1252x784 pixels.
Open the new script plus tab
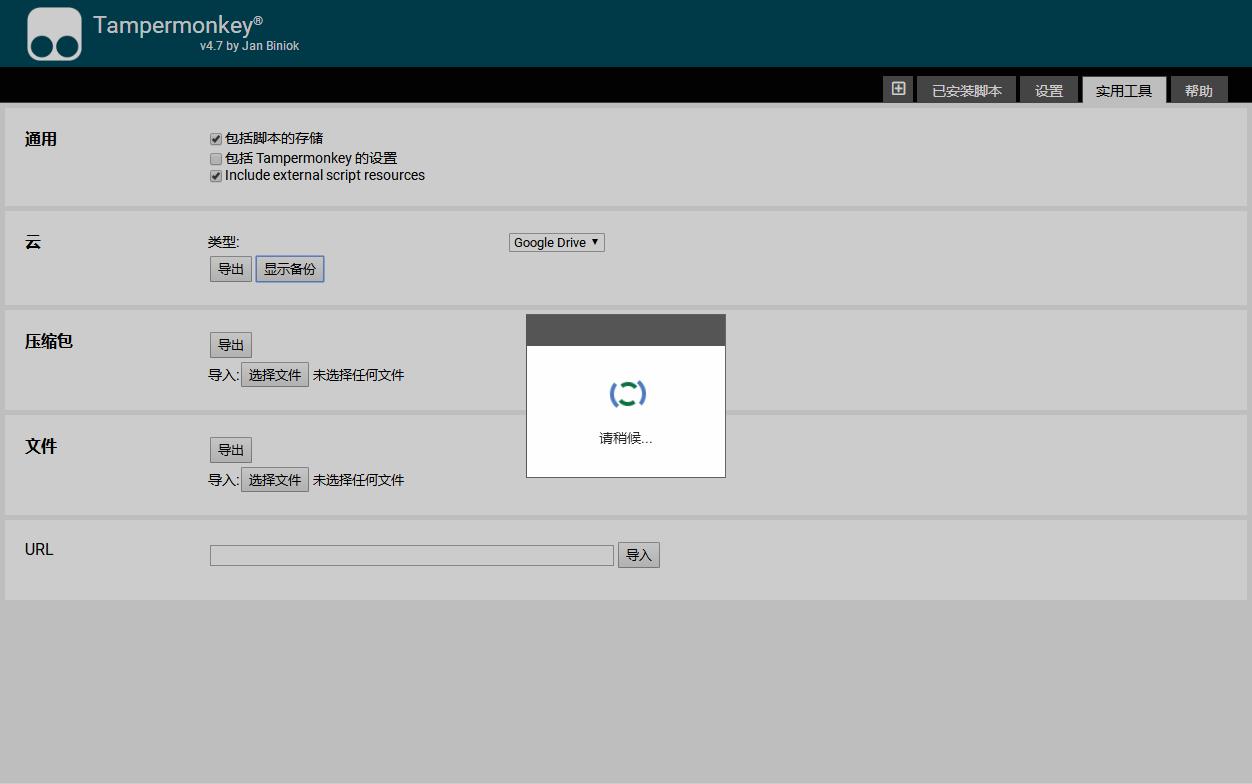tap(898, 89)
